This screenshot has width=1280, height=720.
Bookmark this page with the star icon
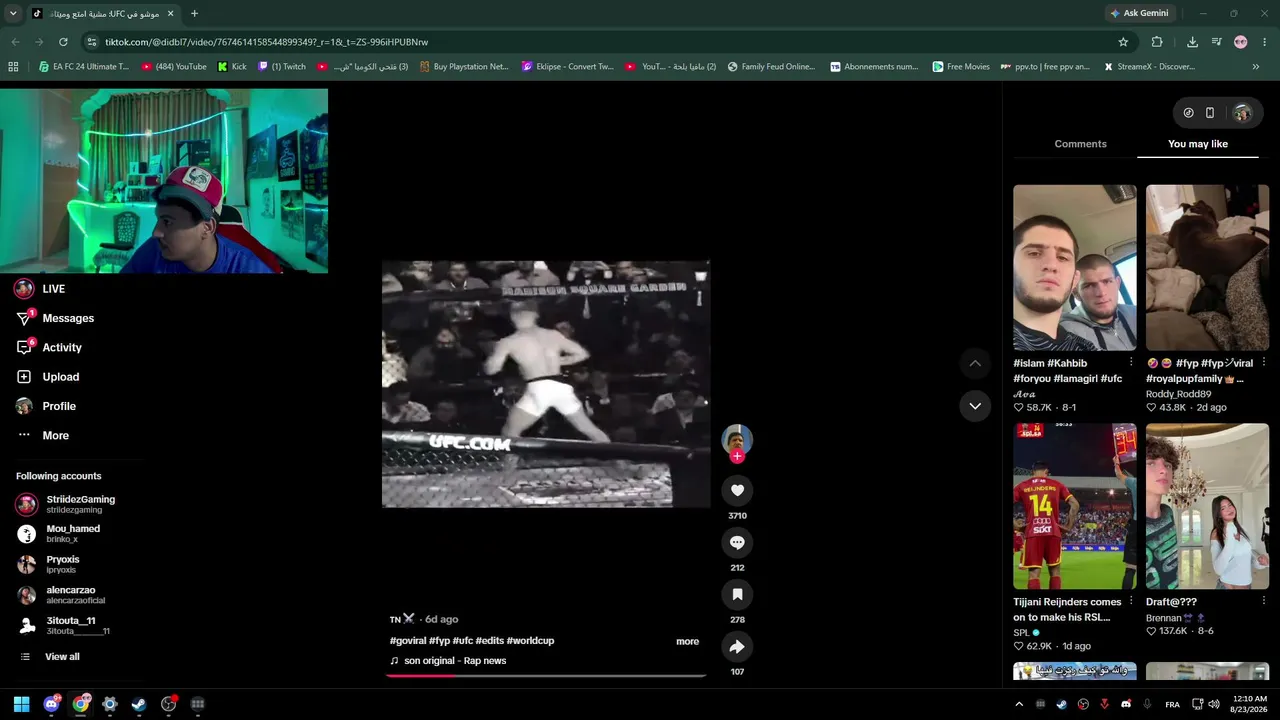pos(1123,42)
